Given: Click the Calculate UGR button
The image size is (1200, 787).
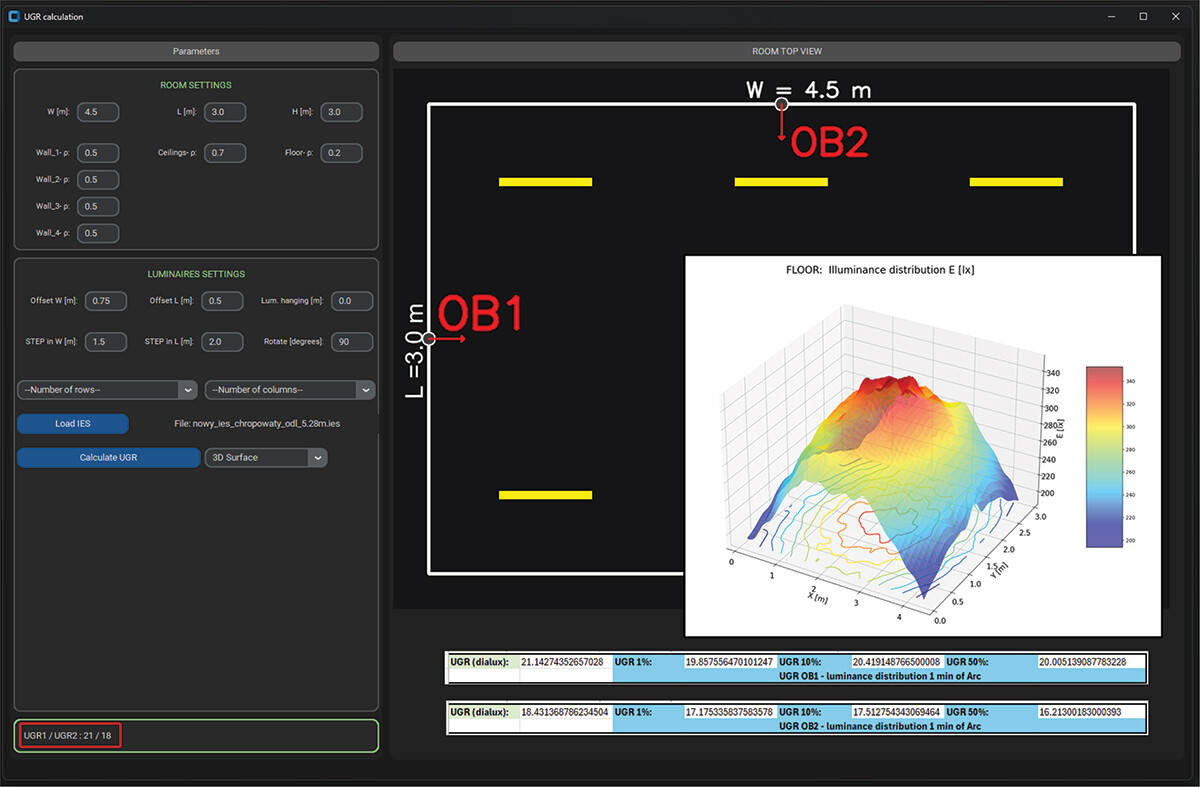Looking at the screenshot, I should tap(109, 457).
